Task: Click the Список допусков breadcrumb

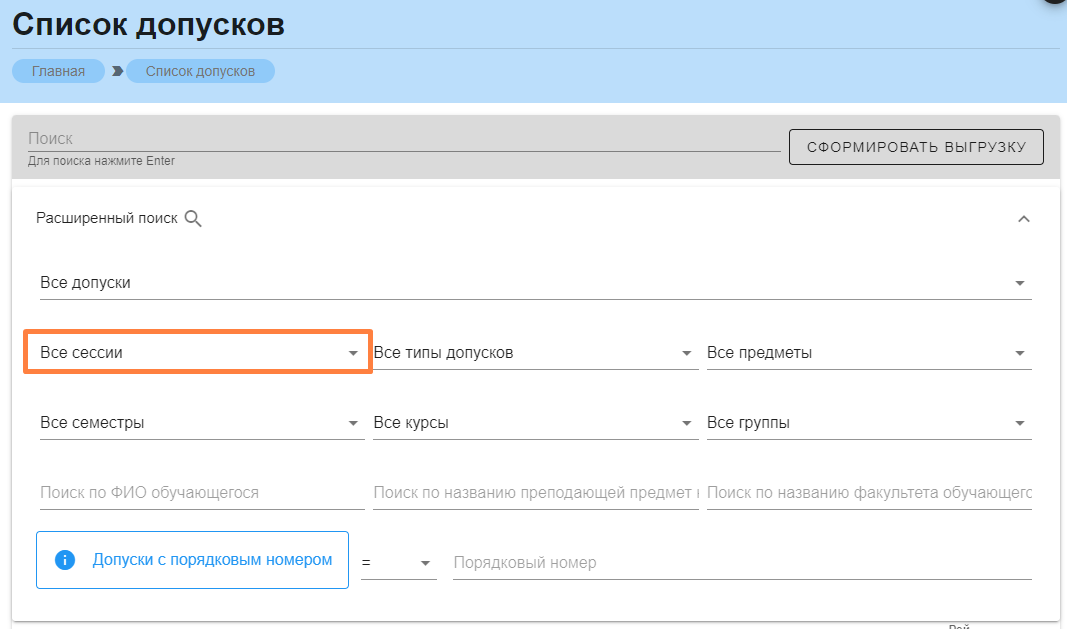Action: pos(200,71)
